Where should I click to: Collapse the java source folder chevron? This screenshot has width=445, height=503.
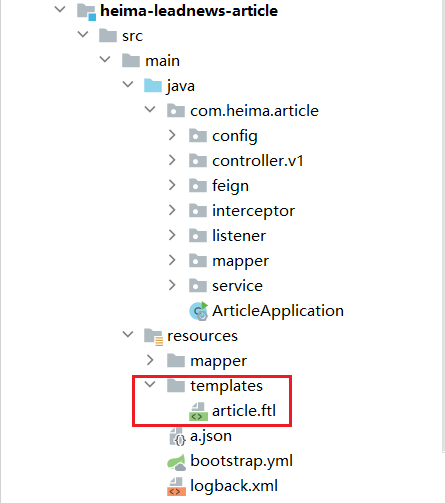pos(128,84)
